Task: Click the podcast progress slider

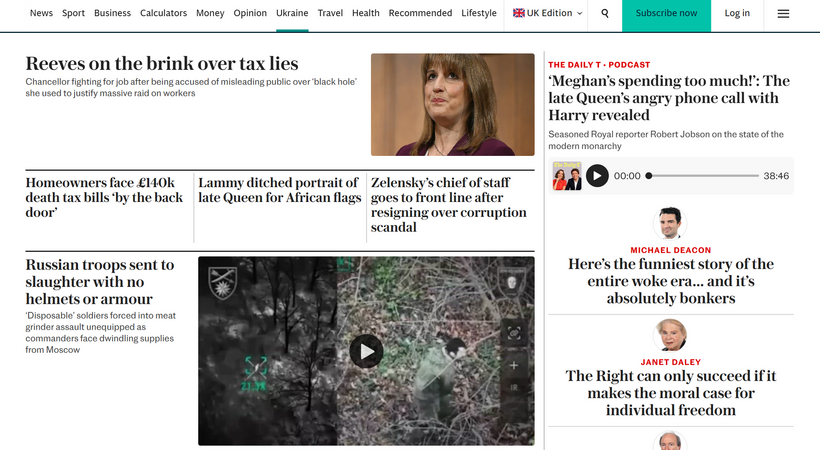Action: 703,176
